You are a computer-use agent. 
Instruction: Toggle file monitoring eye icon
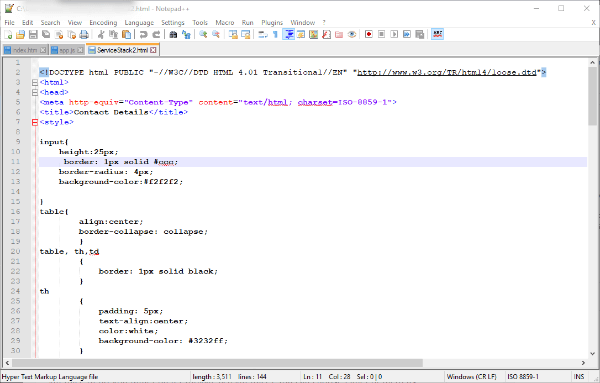[352, 34]
